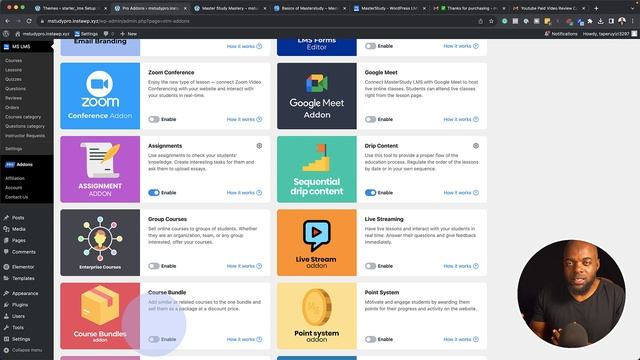Open How it works for Assignments

point(244,193)
